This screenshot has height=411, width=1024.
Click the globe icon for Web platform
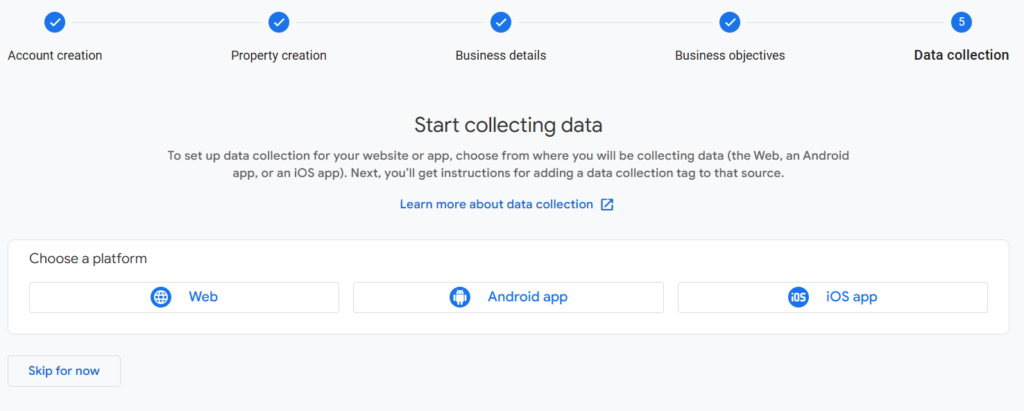(x=161, y=297)
